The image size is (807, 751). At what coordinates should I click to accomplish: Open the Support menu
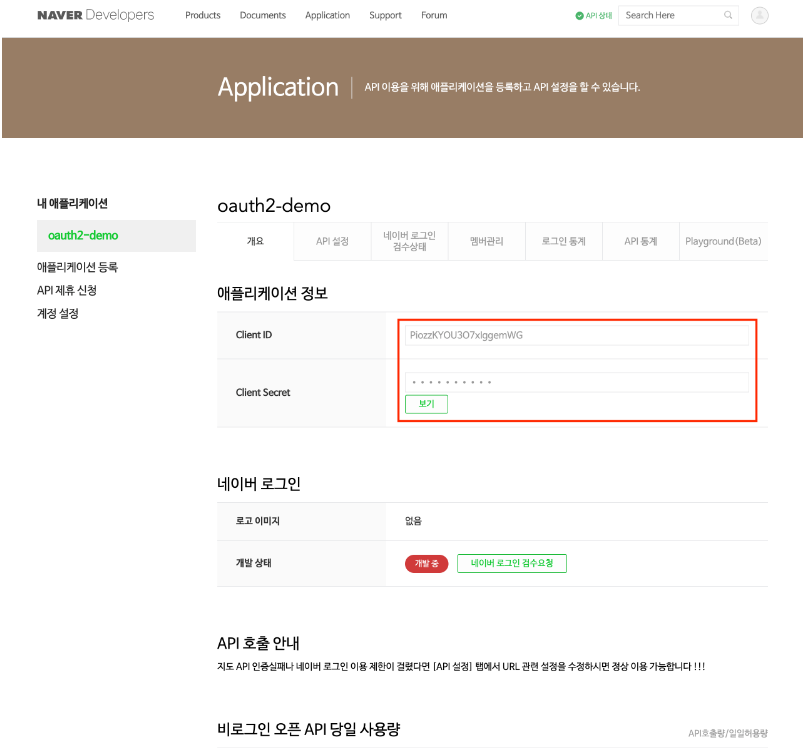pyautogui.click(x=385, y=15)
